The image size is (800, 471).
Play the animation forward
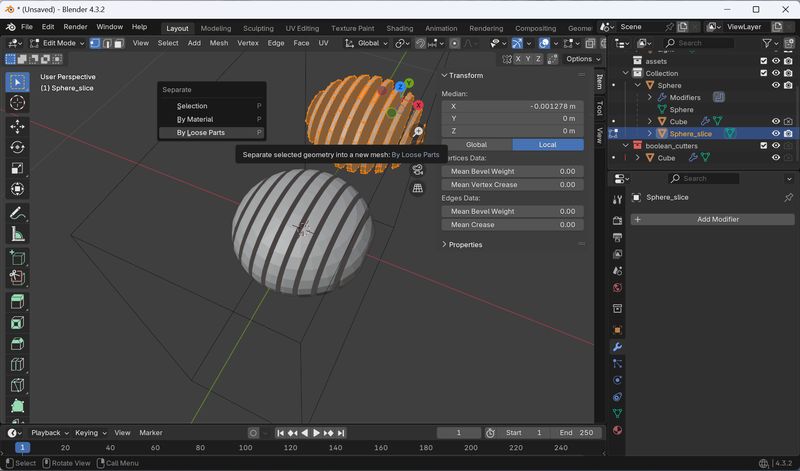(x=316, y=433)
